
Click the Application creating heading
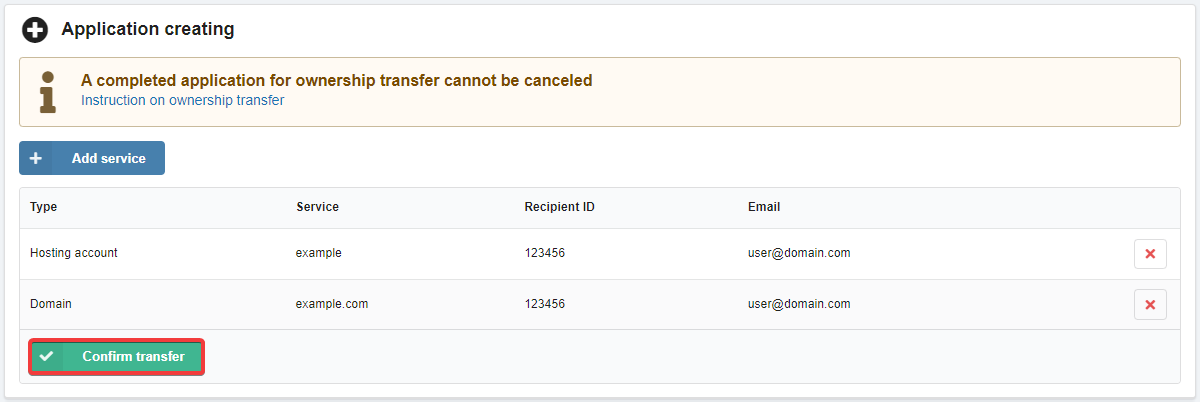pyautogui.click(x=148, y=30)
